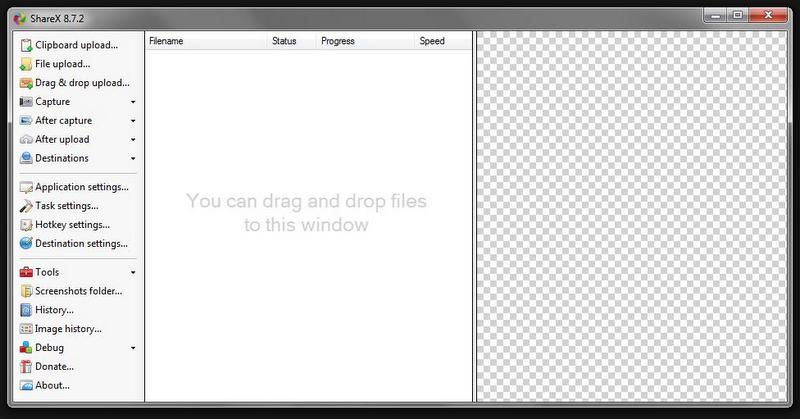Click the Screenshots folder icon

point(26,291)
